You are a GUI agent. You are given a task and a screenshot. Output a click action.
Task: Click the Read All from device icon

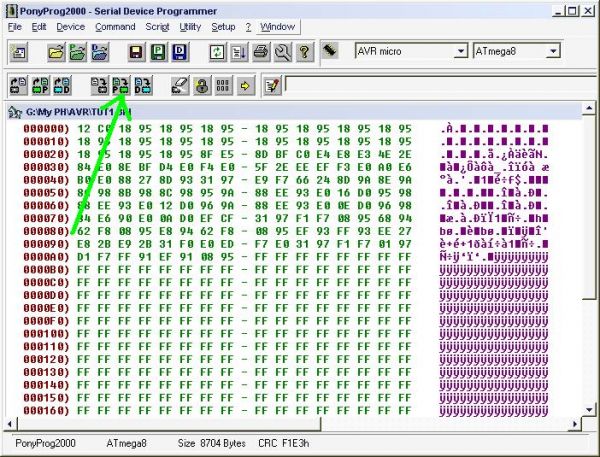19,85
